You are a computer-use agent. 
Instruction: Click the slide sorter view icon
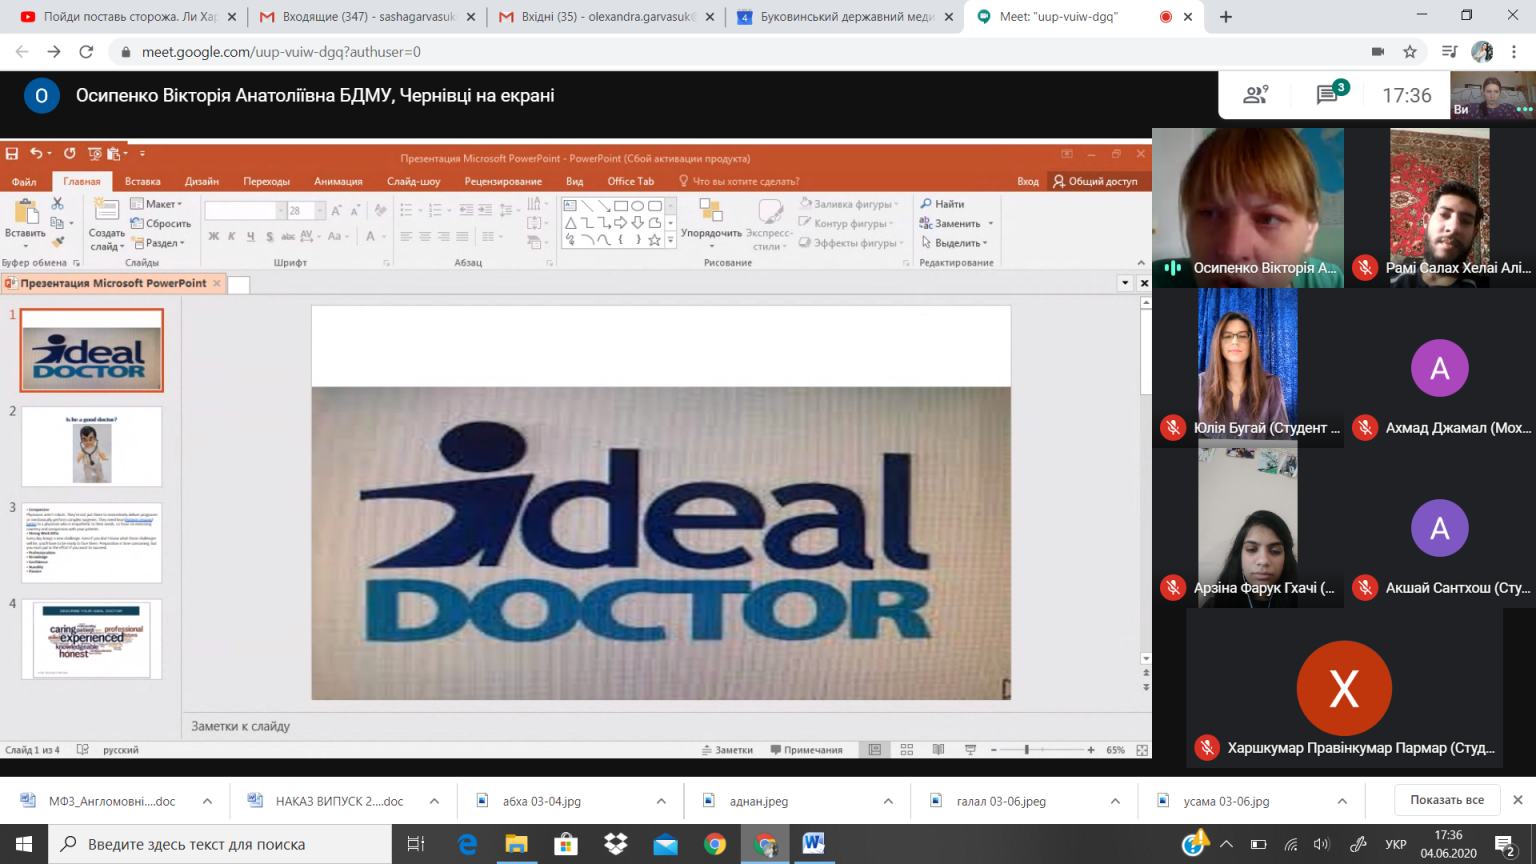(907, 750)
